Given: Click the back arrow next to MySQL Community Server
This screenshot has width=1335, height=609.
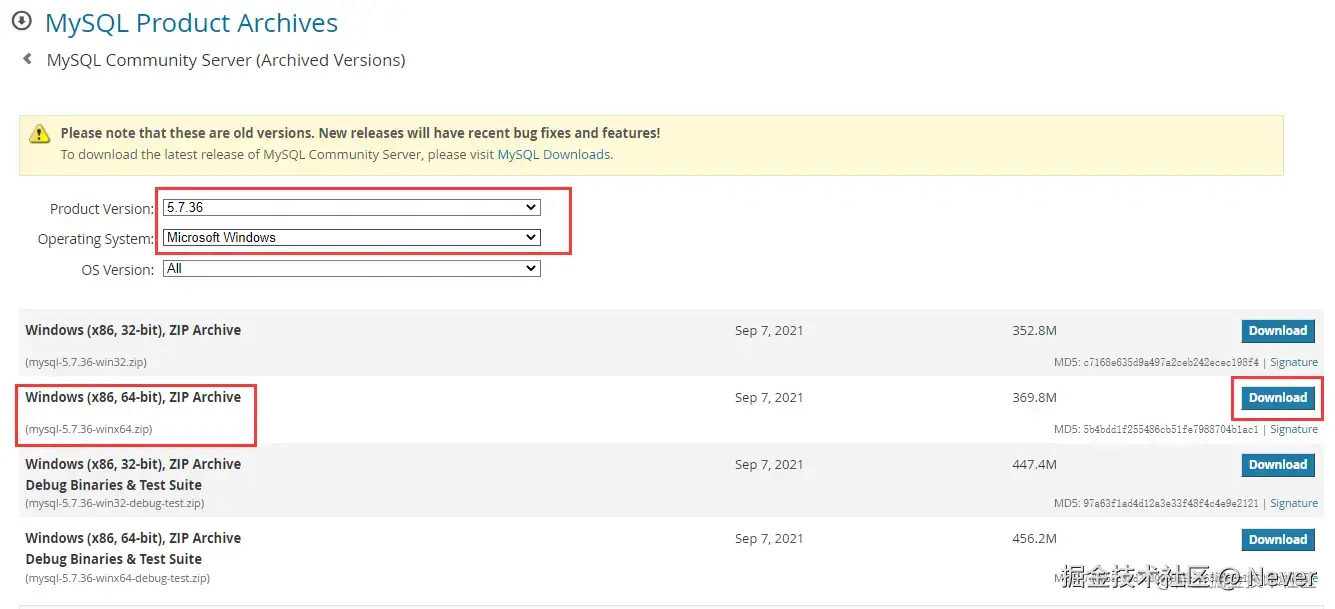Looking at the screenshot, I should pyautogui.click(x=27, y=59).
